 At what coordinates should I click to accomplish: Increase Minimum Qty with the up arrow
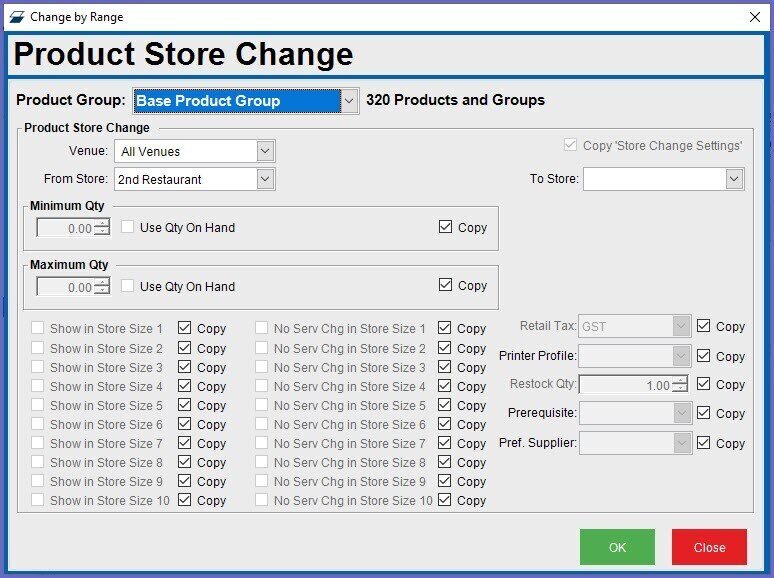pos(101,223)
